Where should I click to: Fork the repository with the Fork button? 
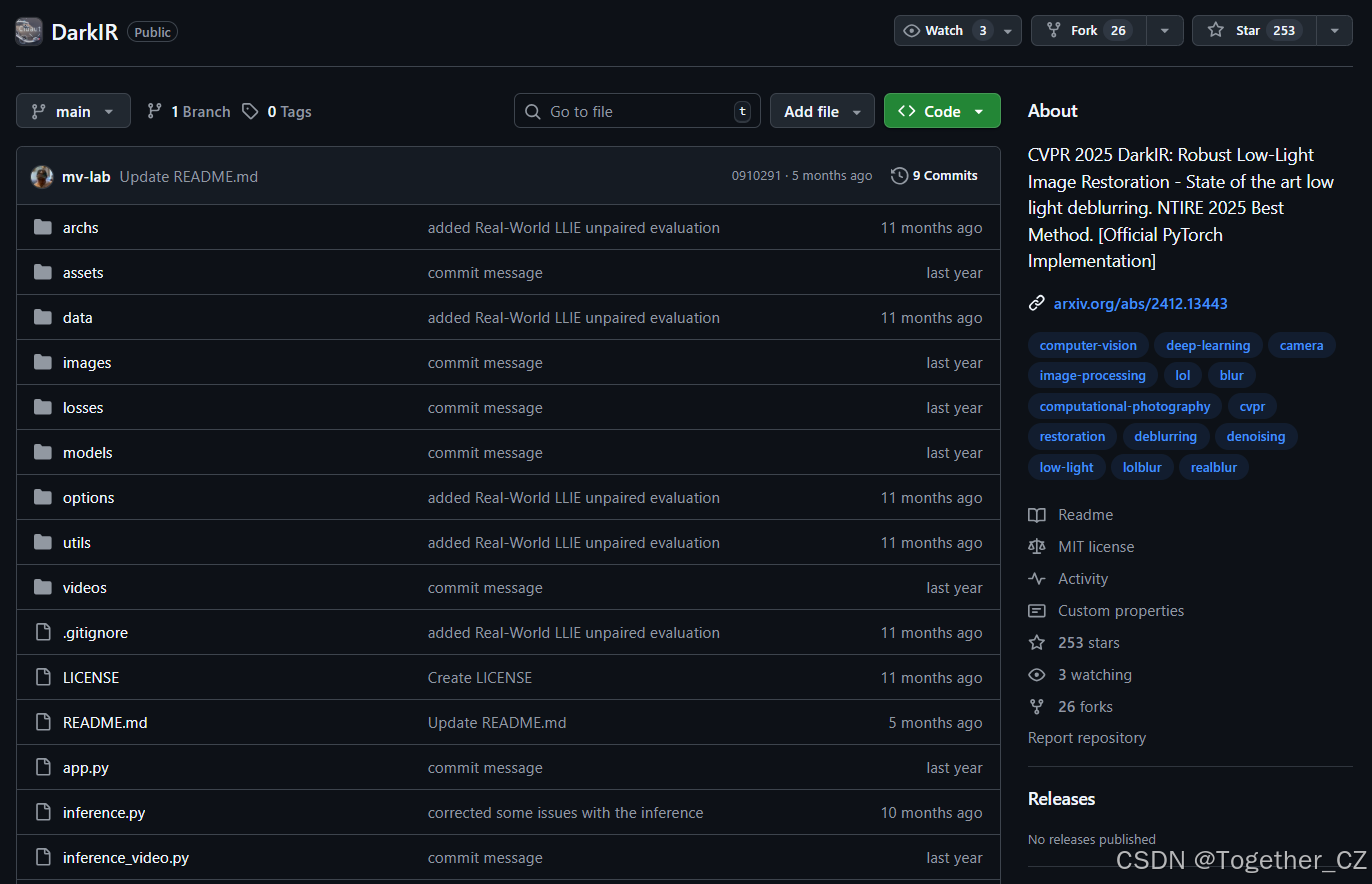(1089, 31)
